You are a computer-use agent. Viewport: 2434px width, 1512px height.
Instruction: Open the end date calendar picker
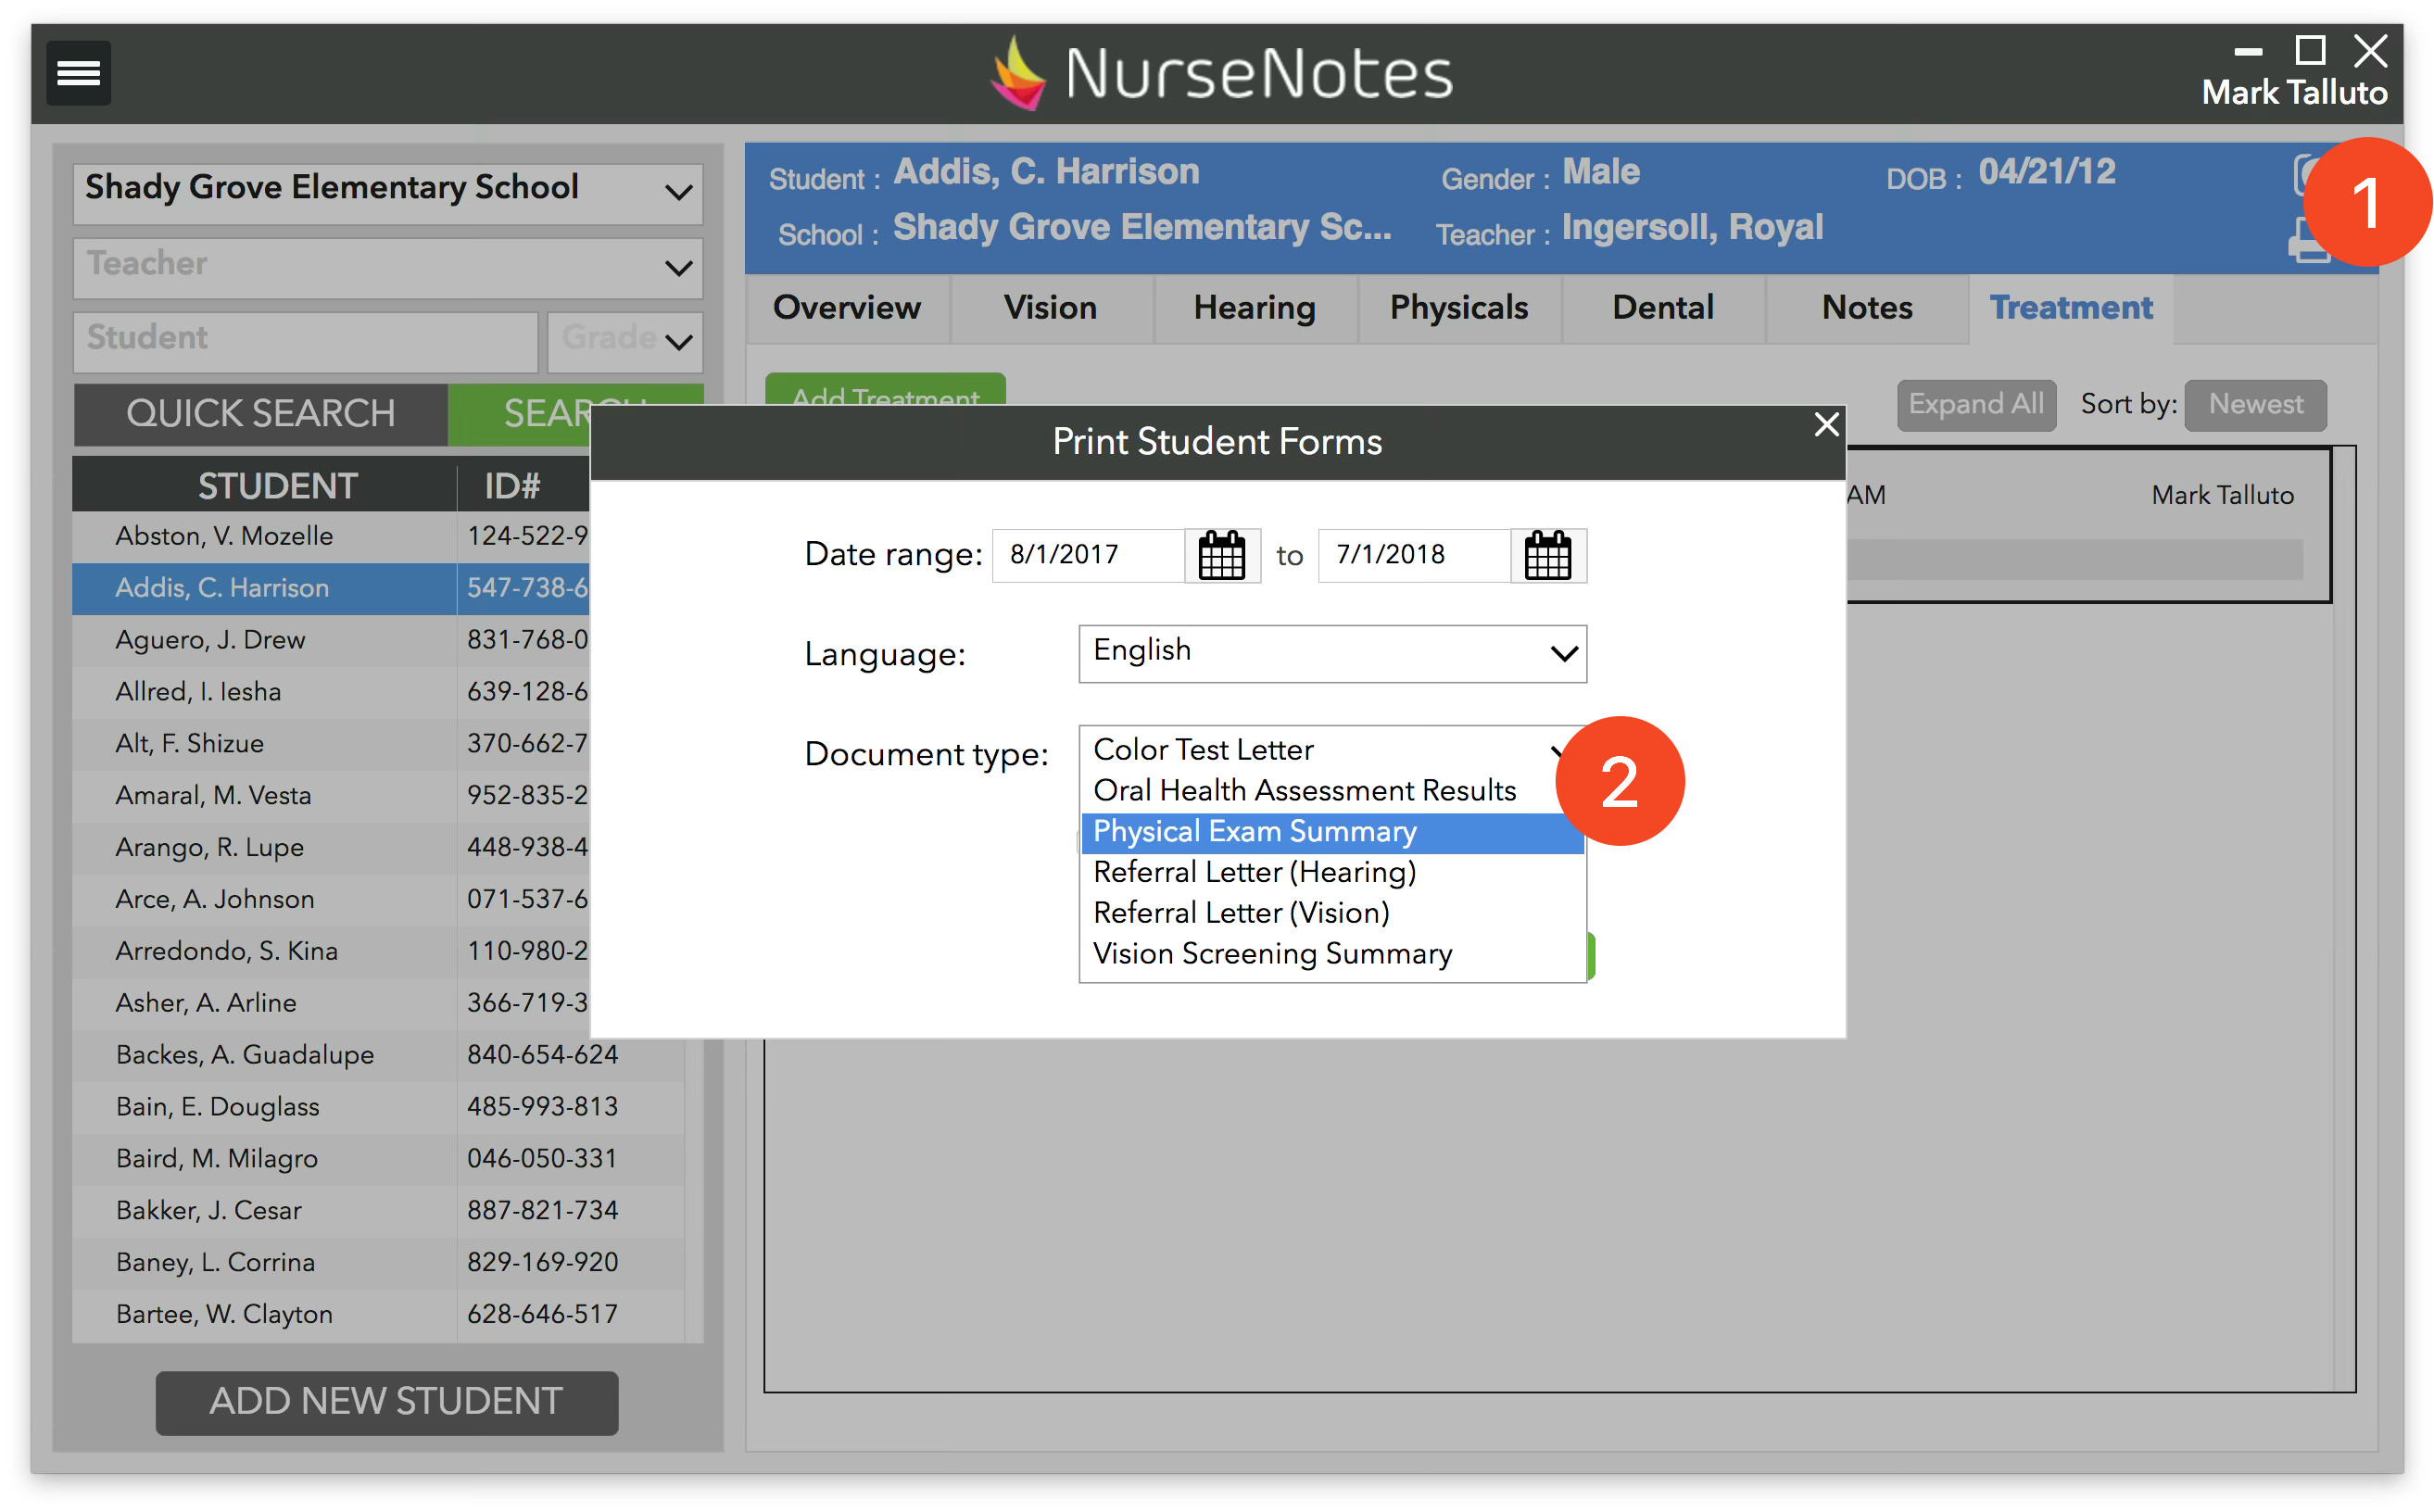click(x=1547, y=555)
